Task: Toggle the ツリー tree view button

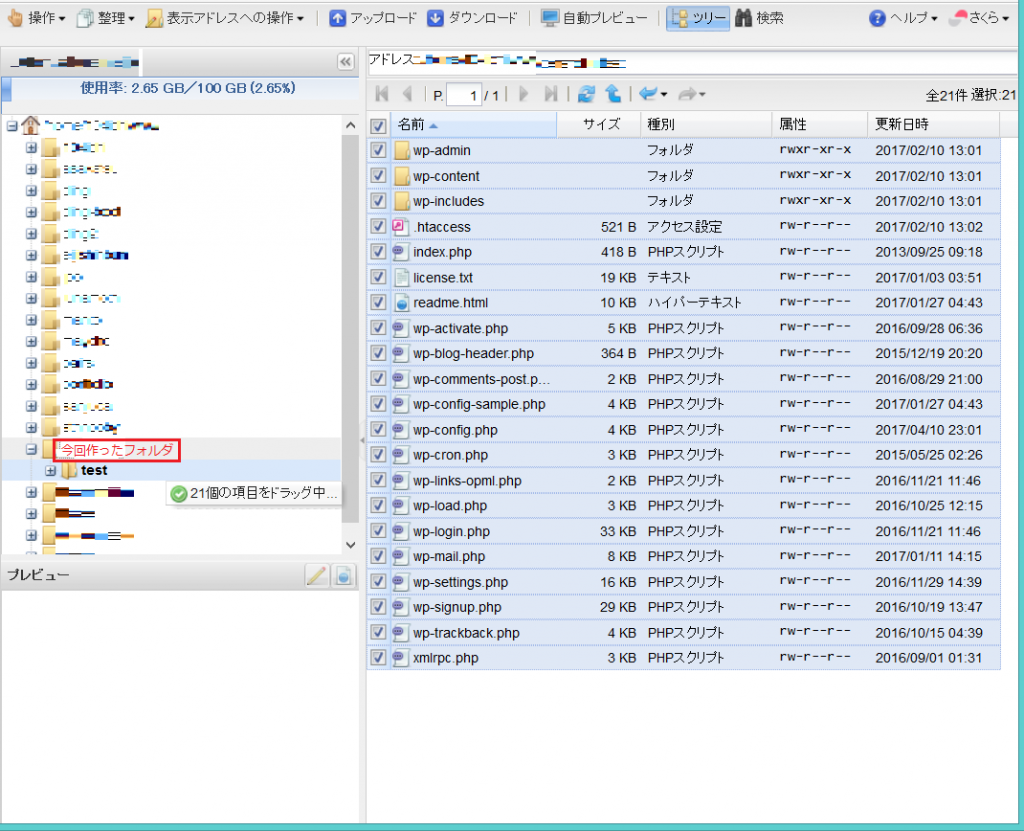Action: (698, 18)
